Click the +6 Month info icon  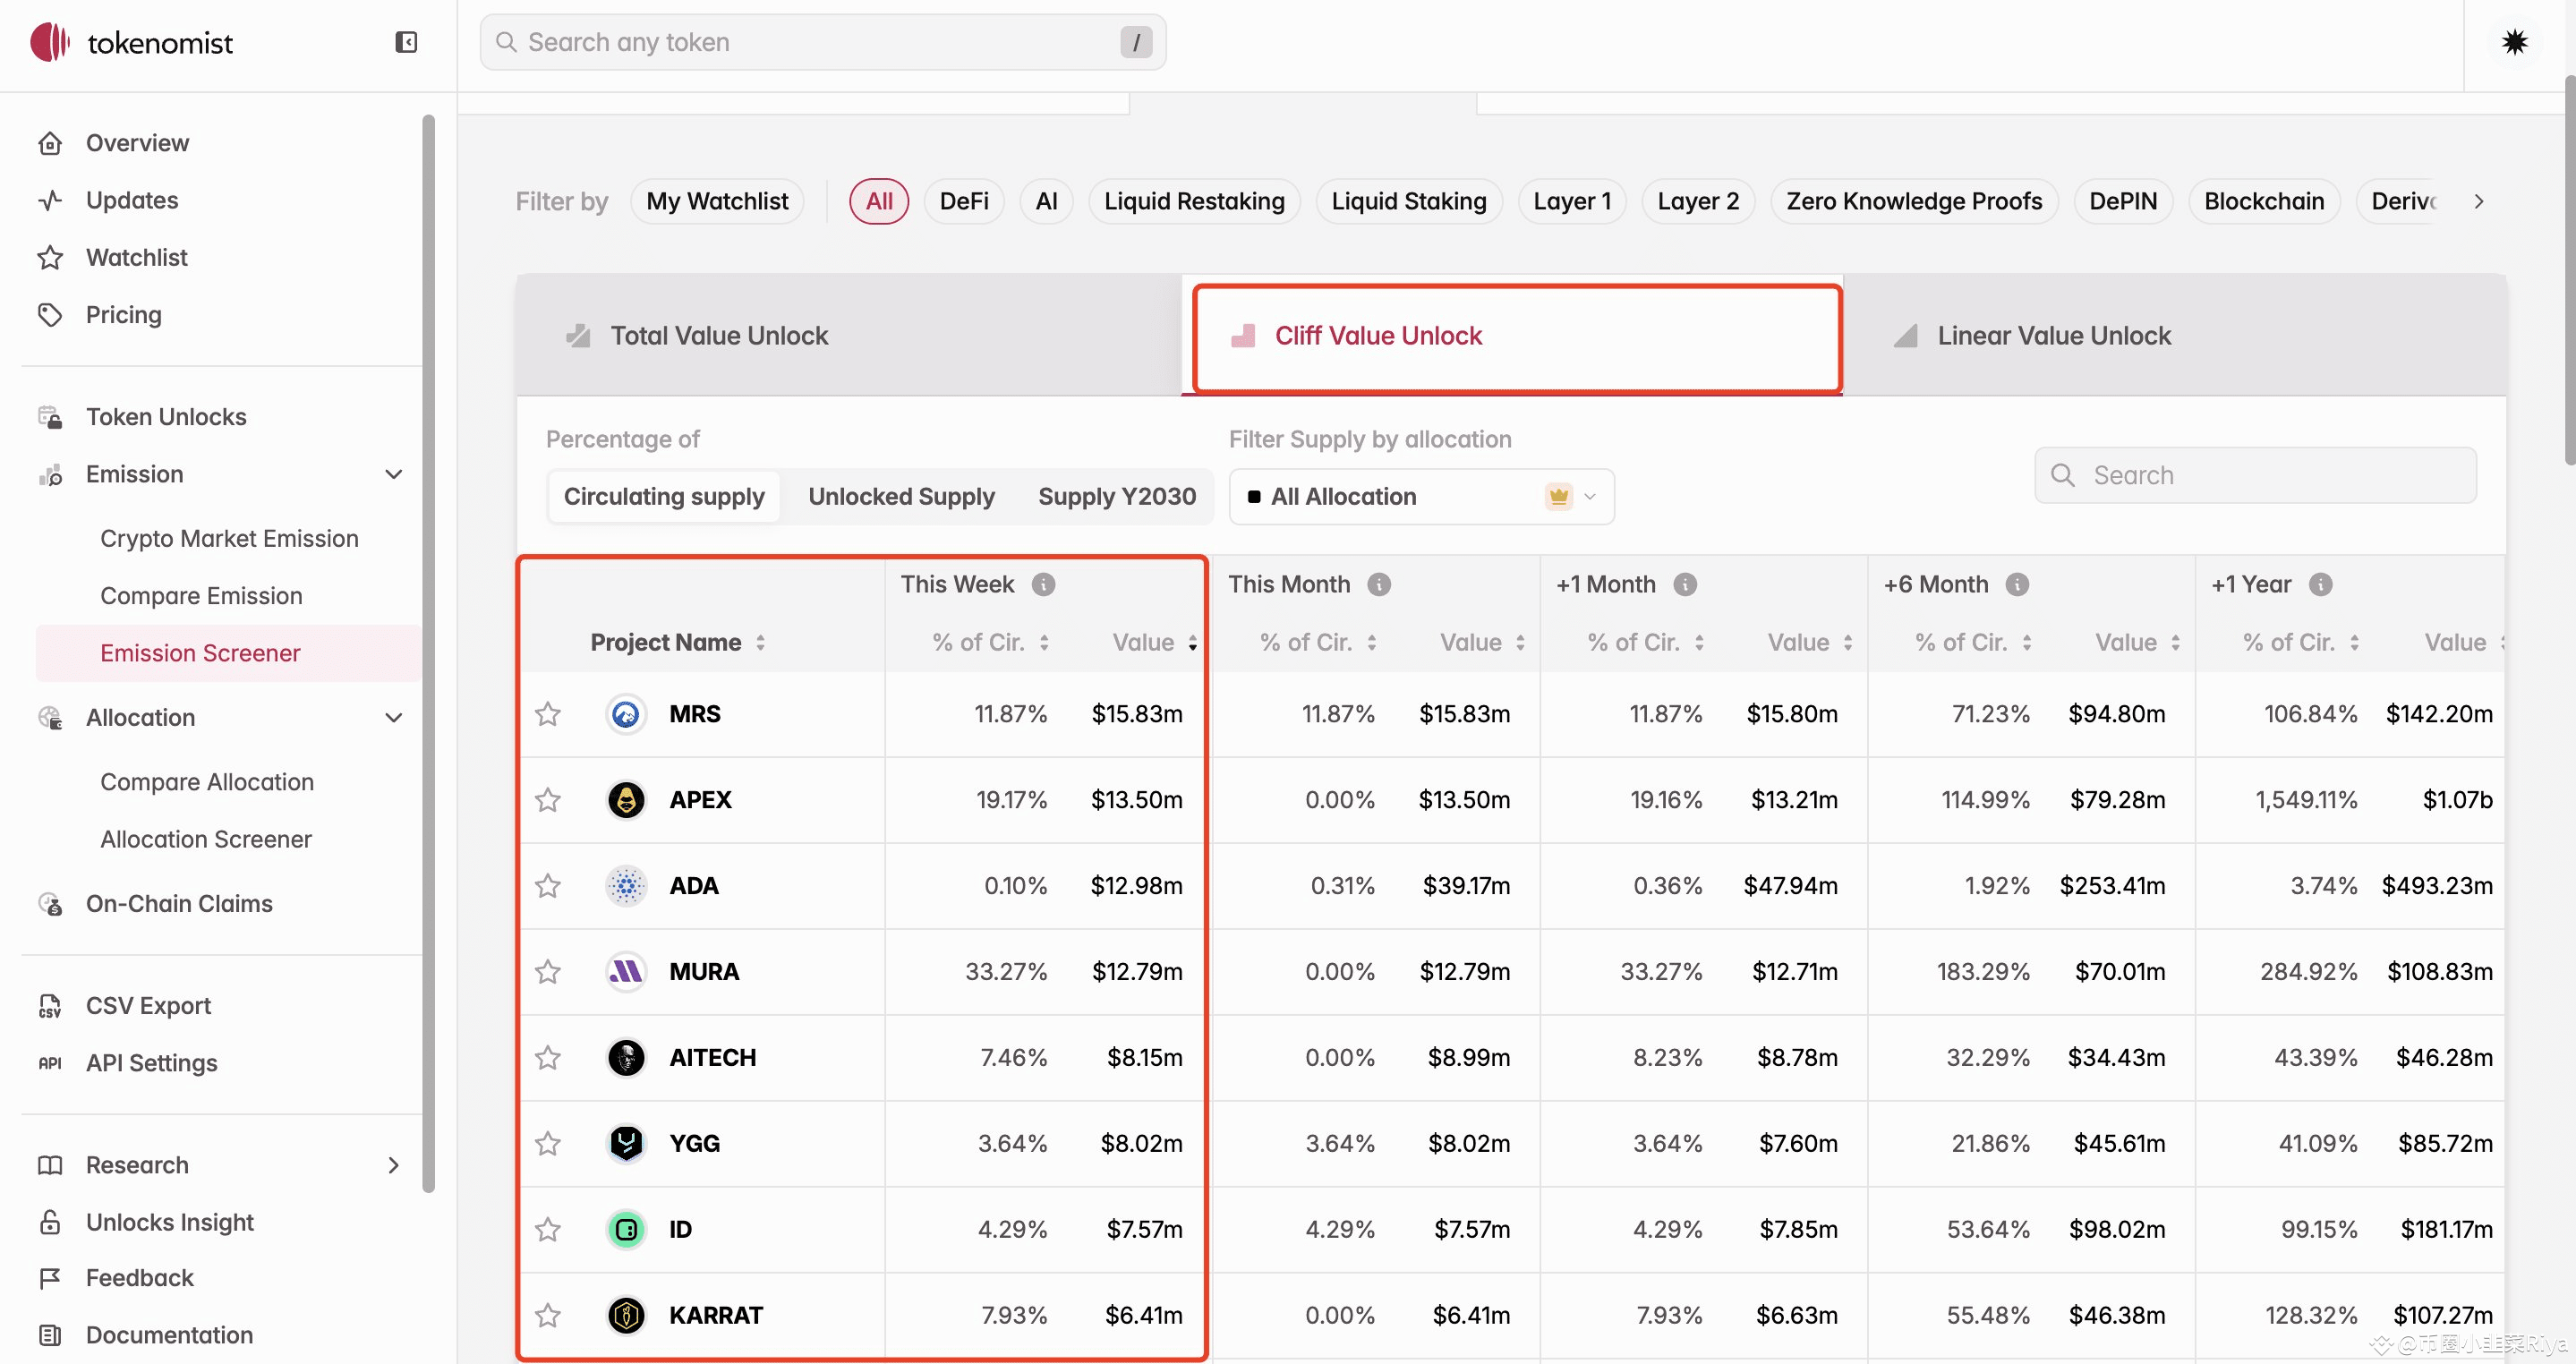2017,584
